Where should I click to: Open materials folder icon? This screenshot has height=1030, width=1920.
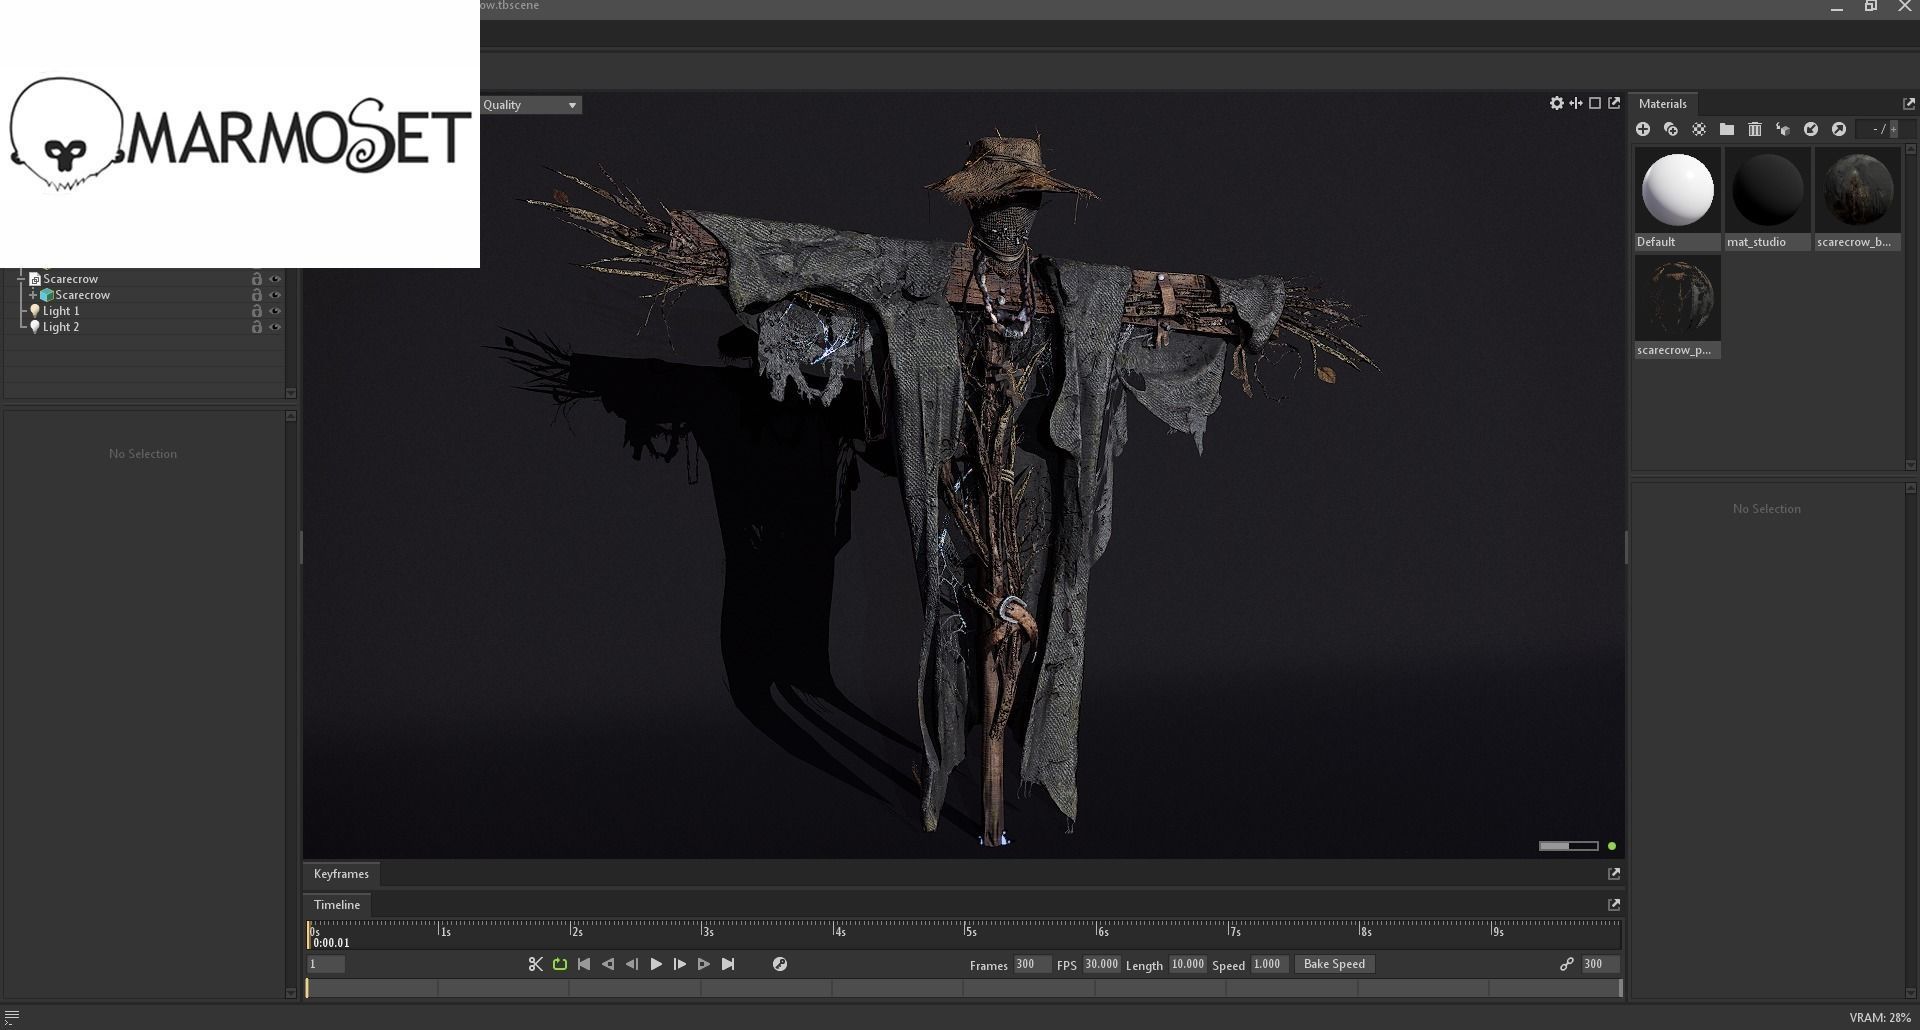1727,129
